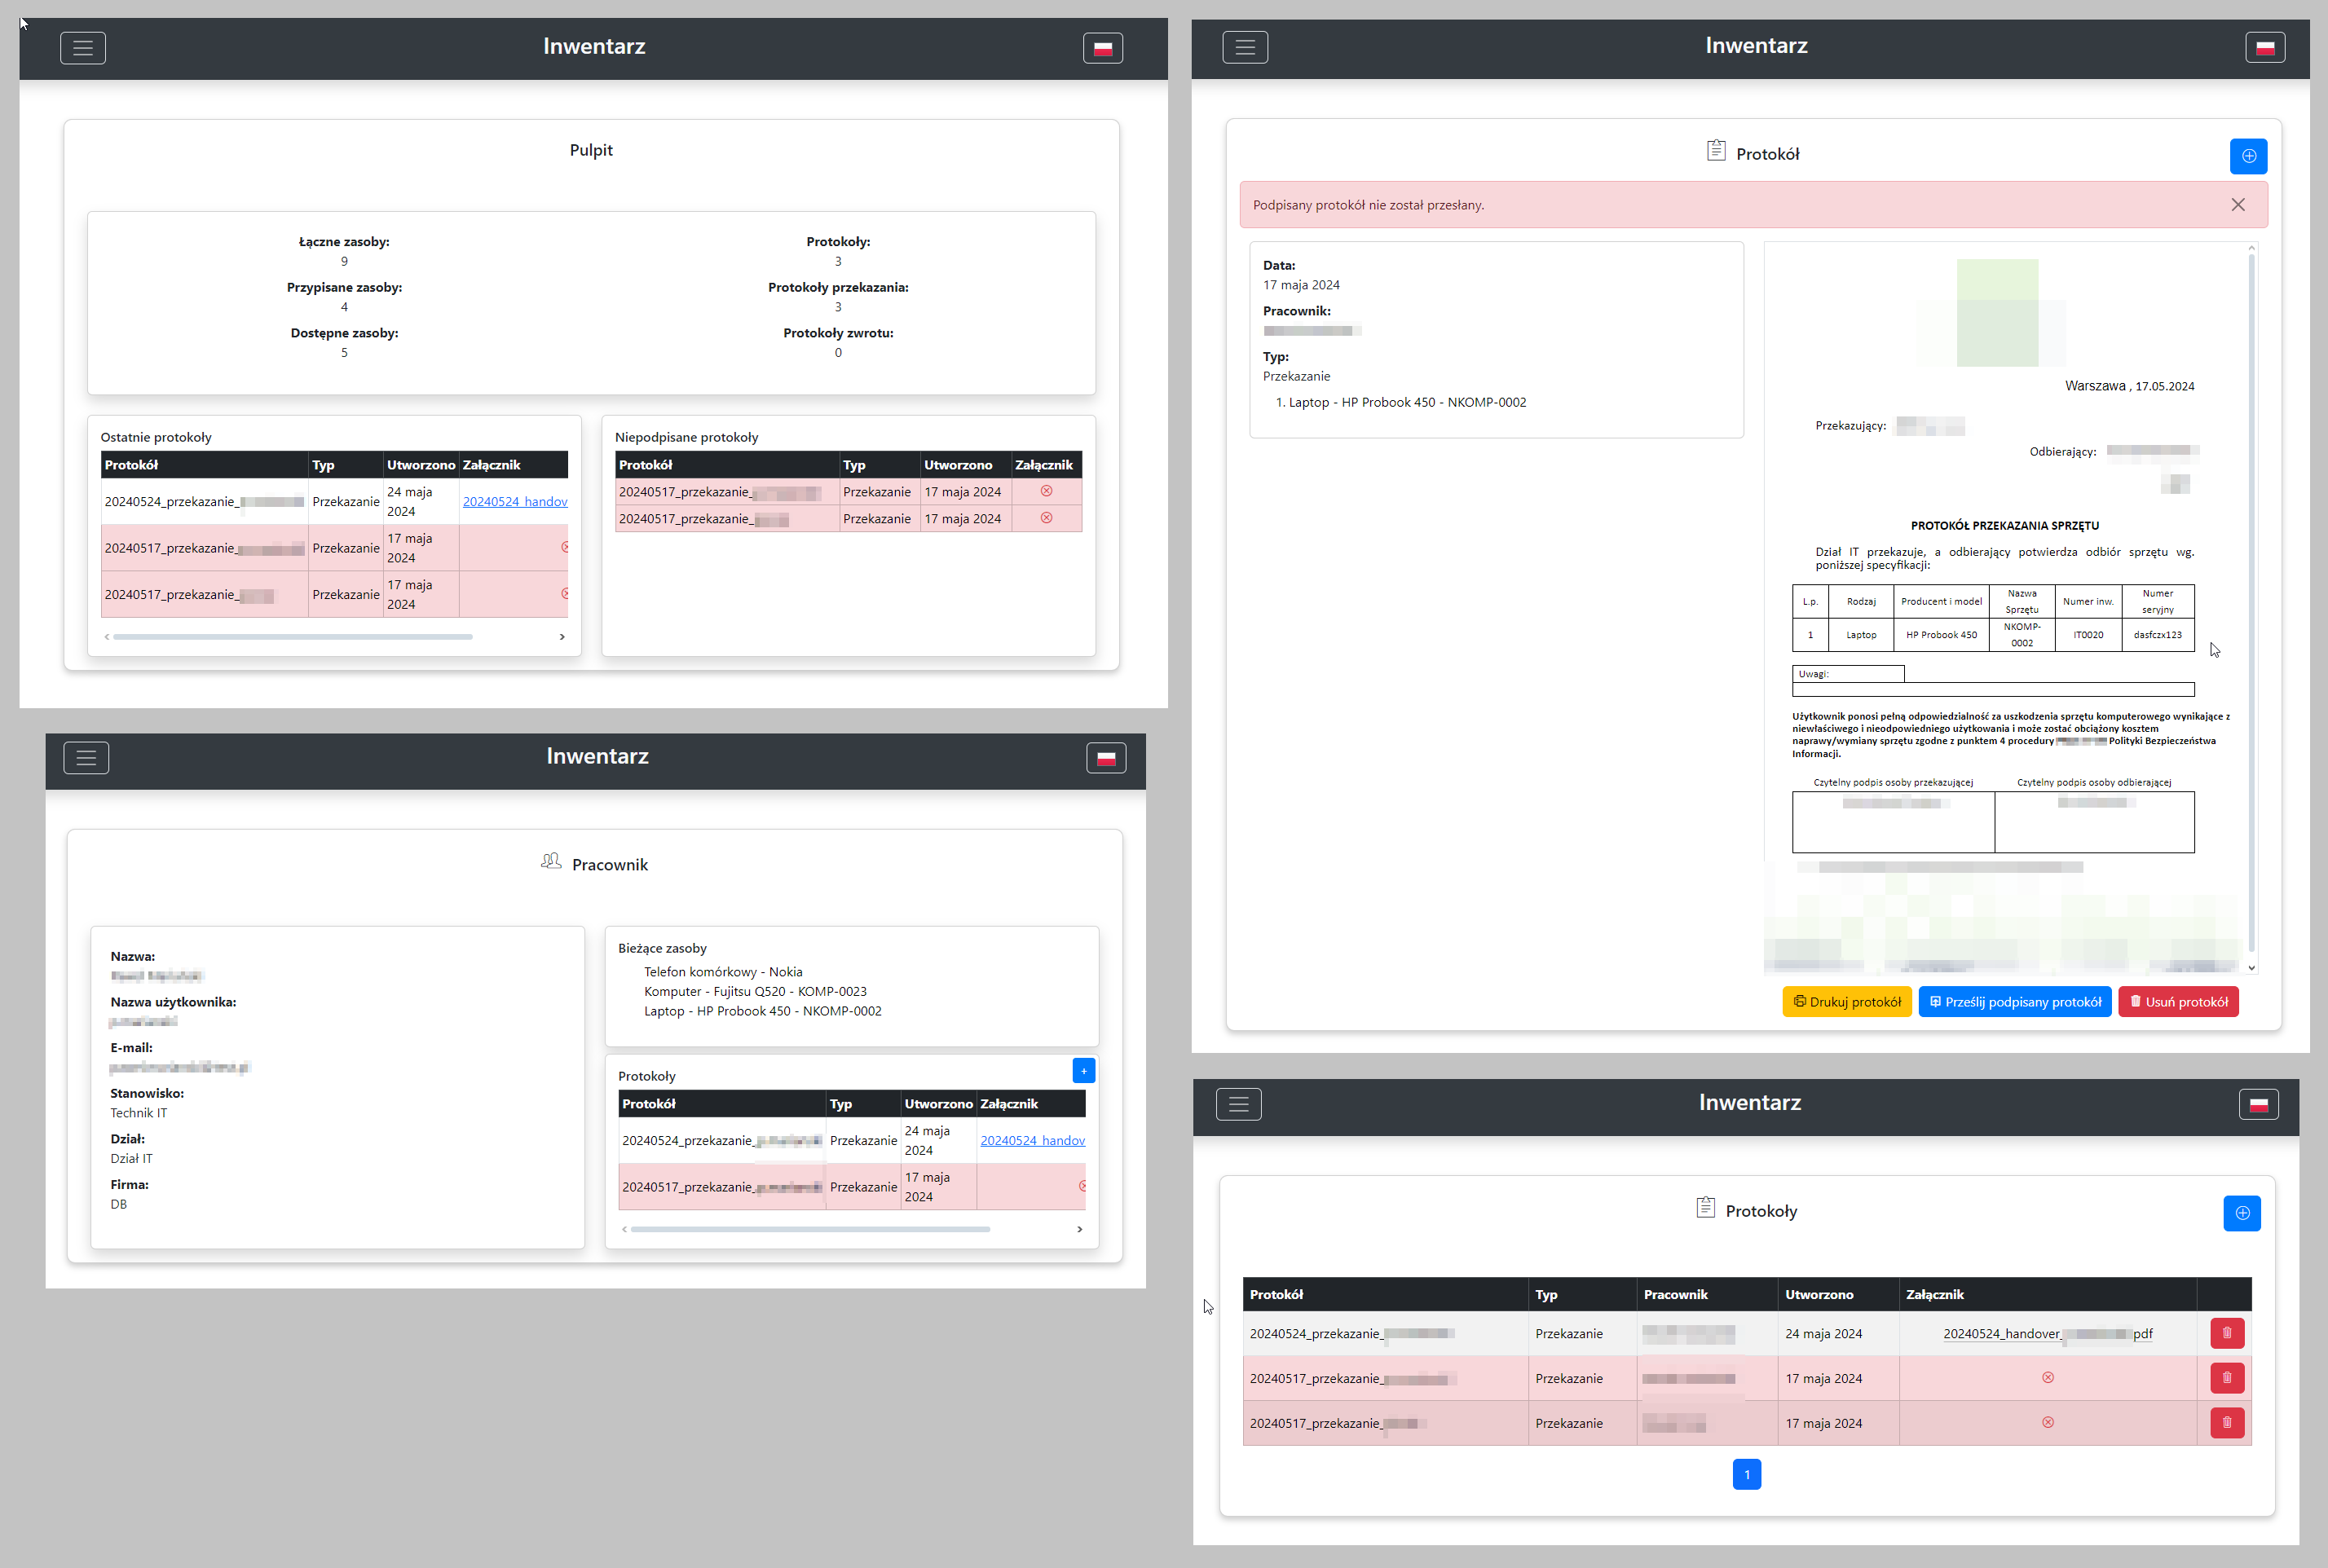Screen dimensions: 2328x1568
Task: Click right scroll arrow under Pracownik Protokoły table
Action: point(1079,1230)
